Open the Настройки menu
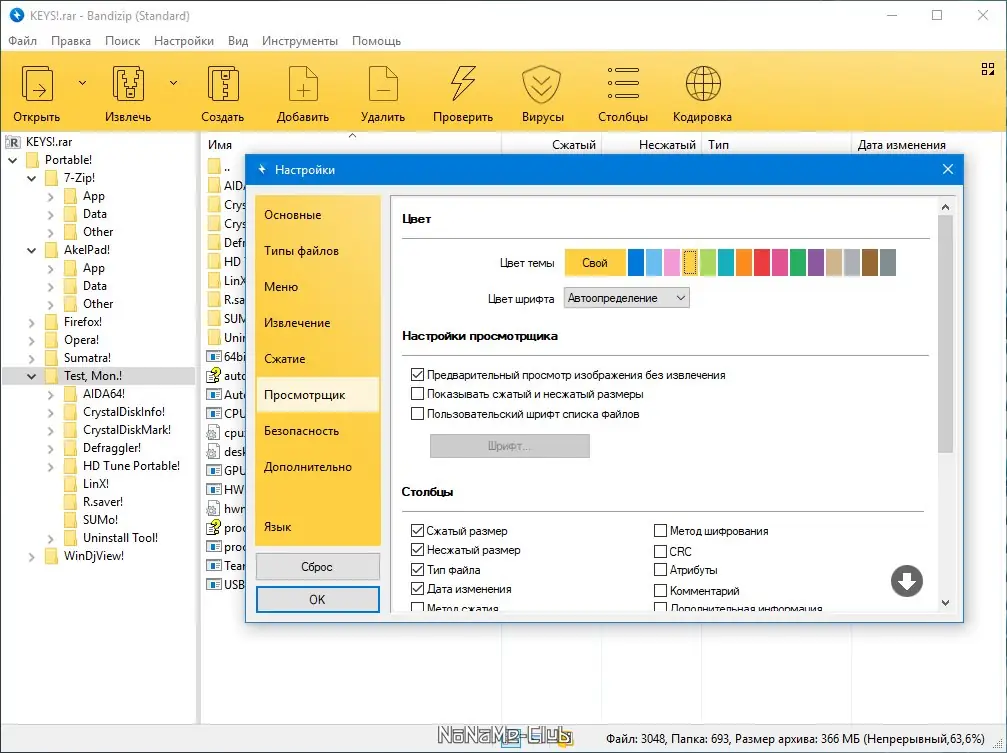Viewport: 1007px width, 753px height. (x=184, y=40)
